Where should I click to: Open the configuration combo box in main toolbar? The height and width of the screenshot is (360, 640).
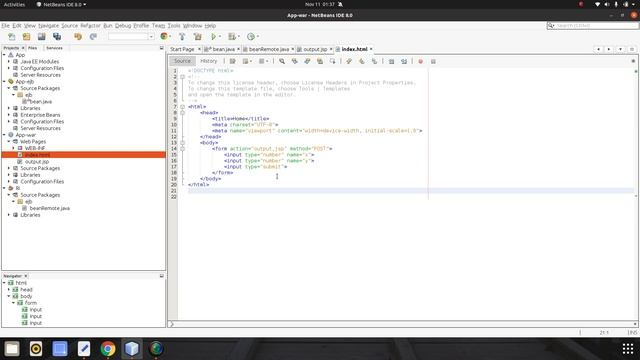[131, 37]
